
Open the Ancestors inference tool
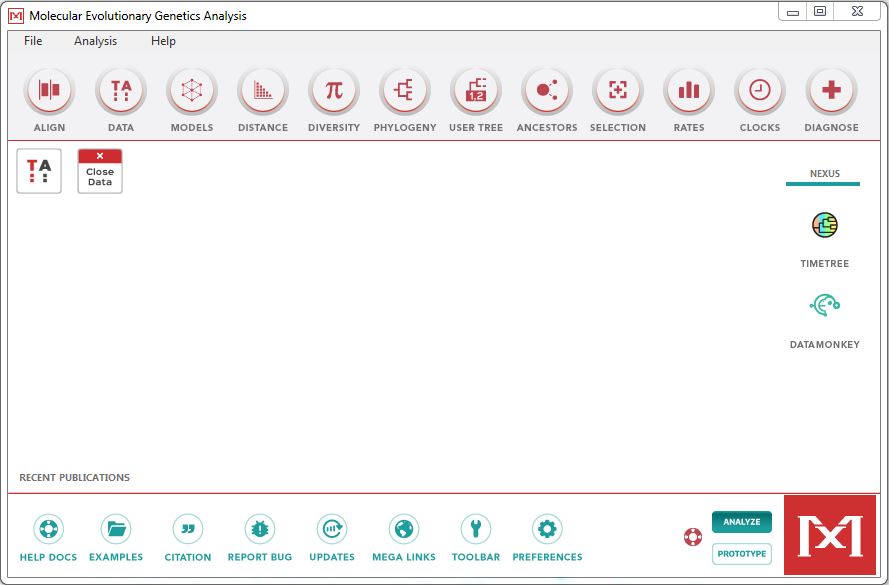coord(547,92)
